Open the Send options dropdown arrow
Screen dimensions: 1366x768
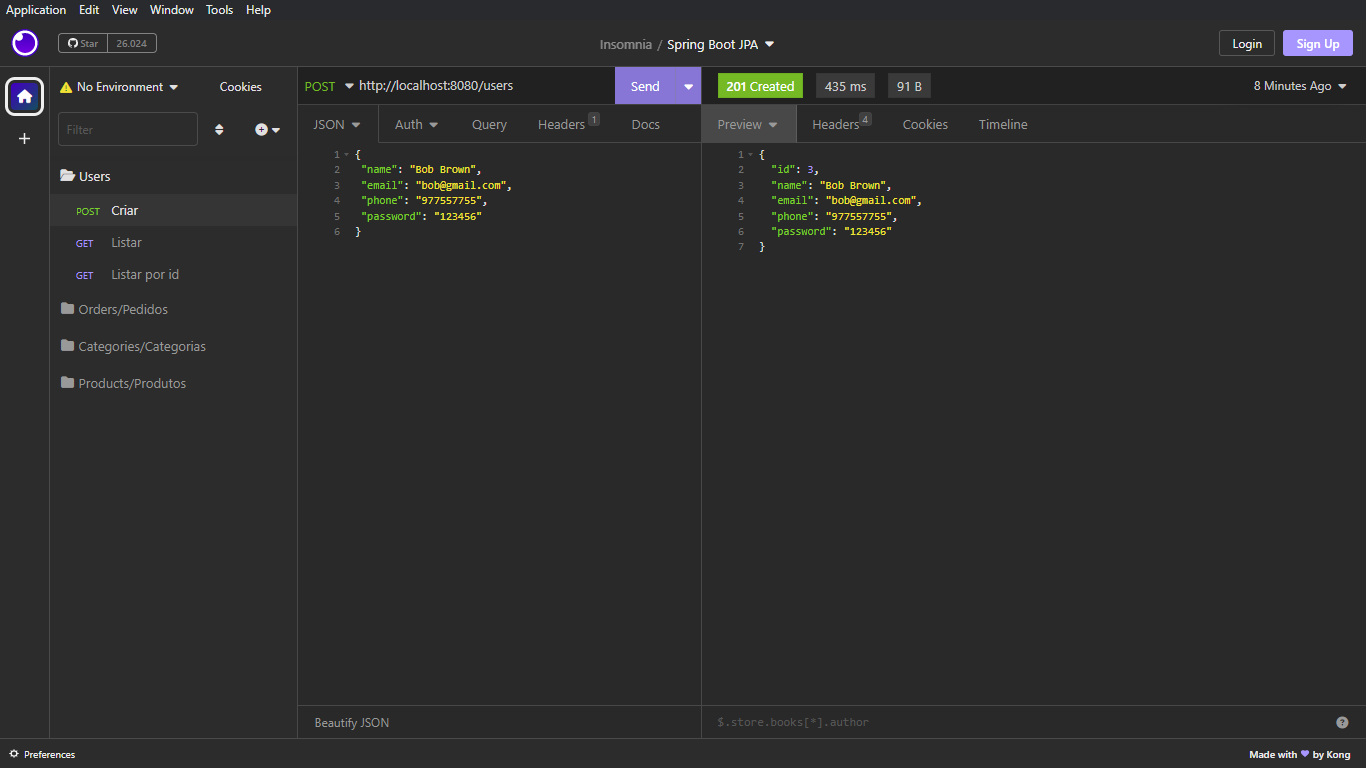coord(688,86)
